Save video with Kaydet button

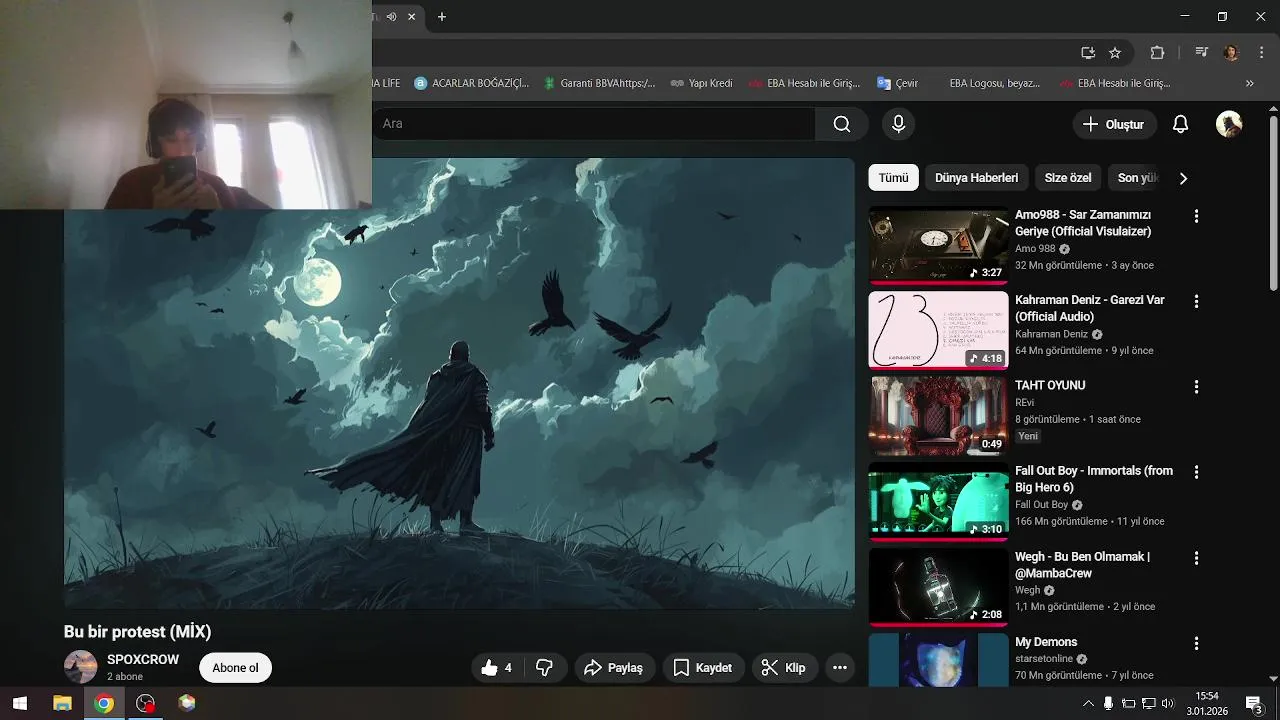(702, 668)
